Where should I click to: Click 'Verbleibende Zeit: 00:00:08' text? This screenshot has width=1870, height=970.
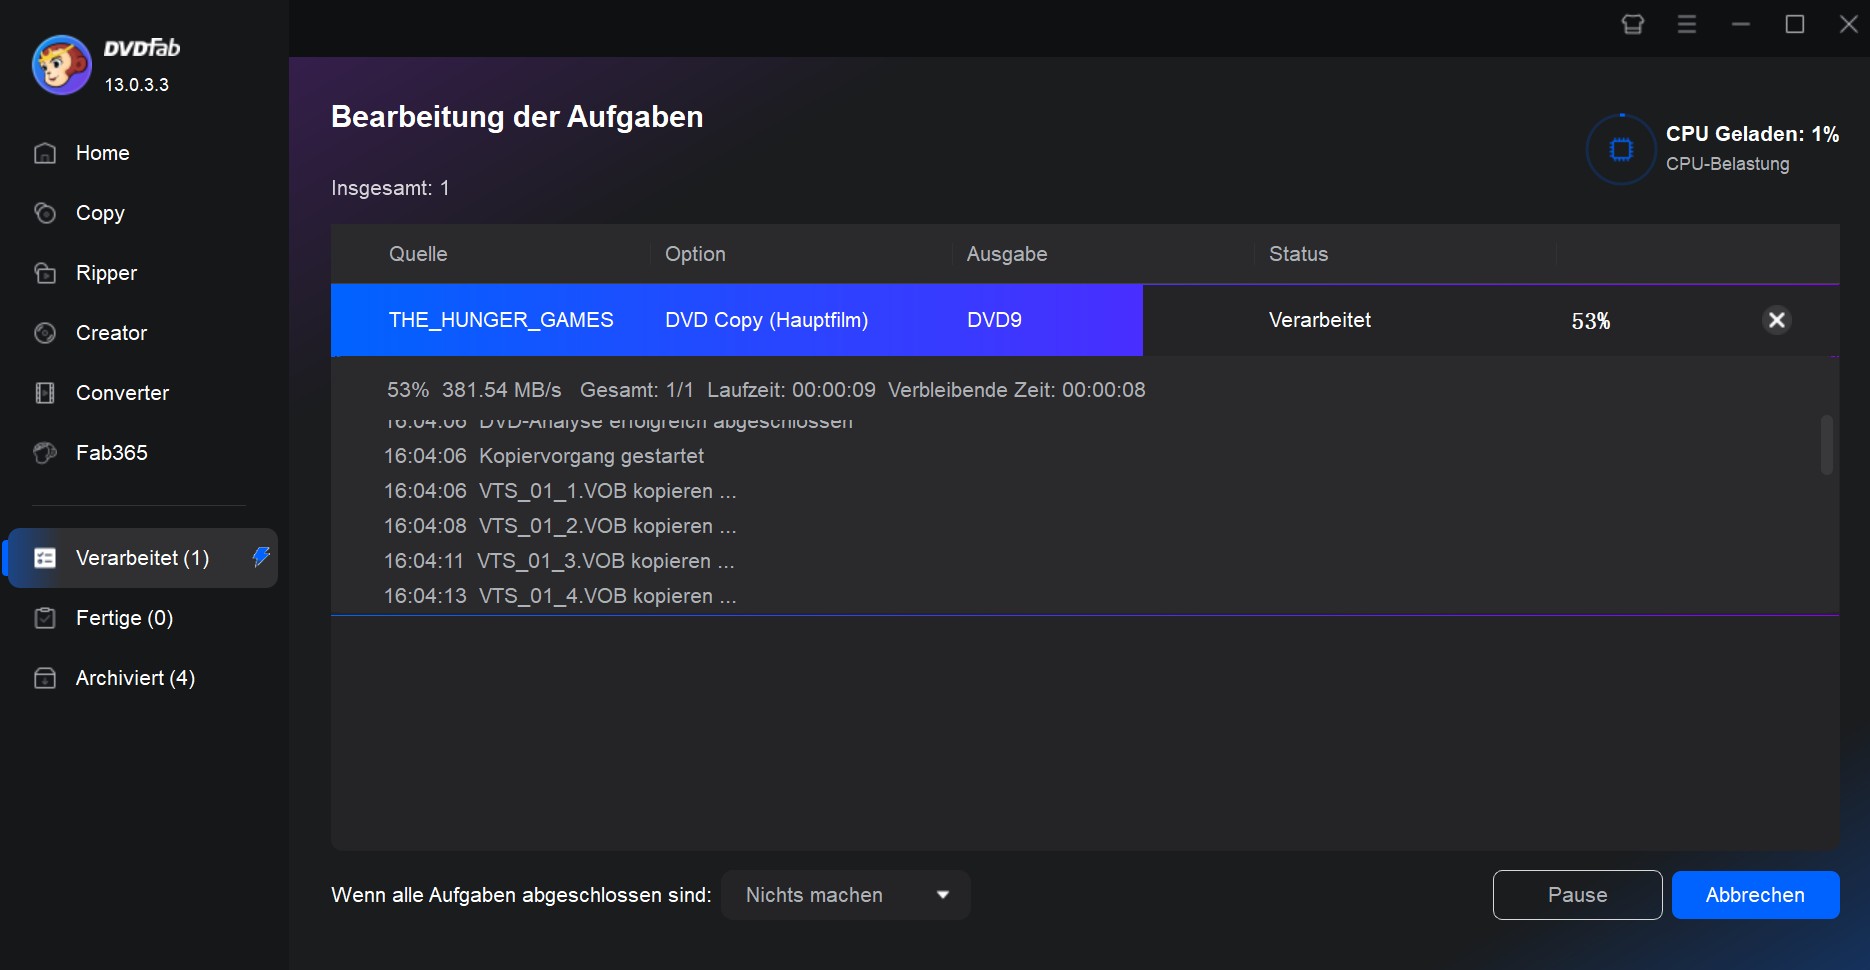coord(1017,390)
